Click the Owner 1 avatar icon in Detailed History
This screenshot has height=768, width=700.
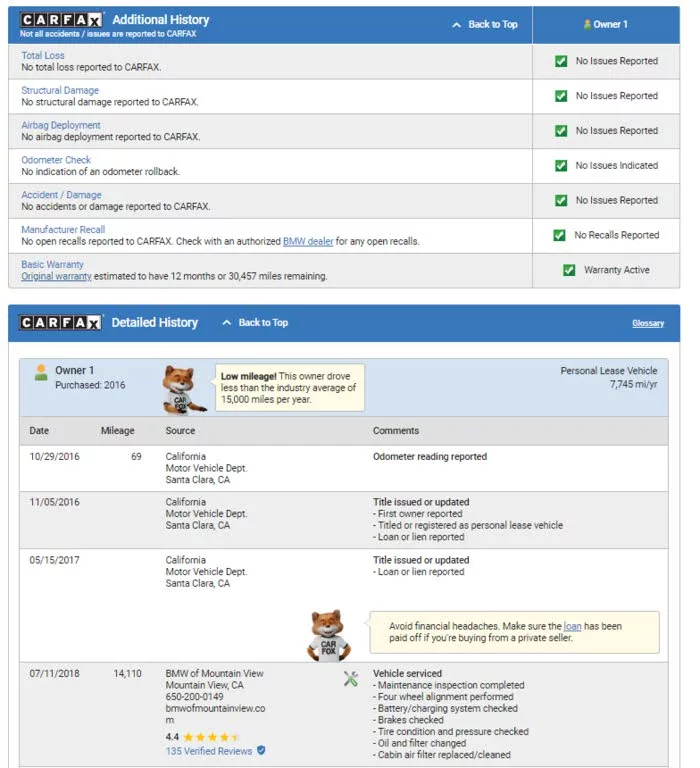[41, 373]
